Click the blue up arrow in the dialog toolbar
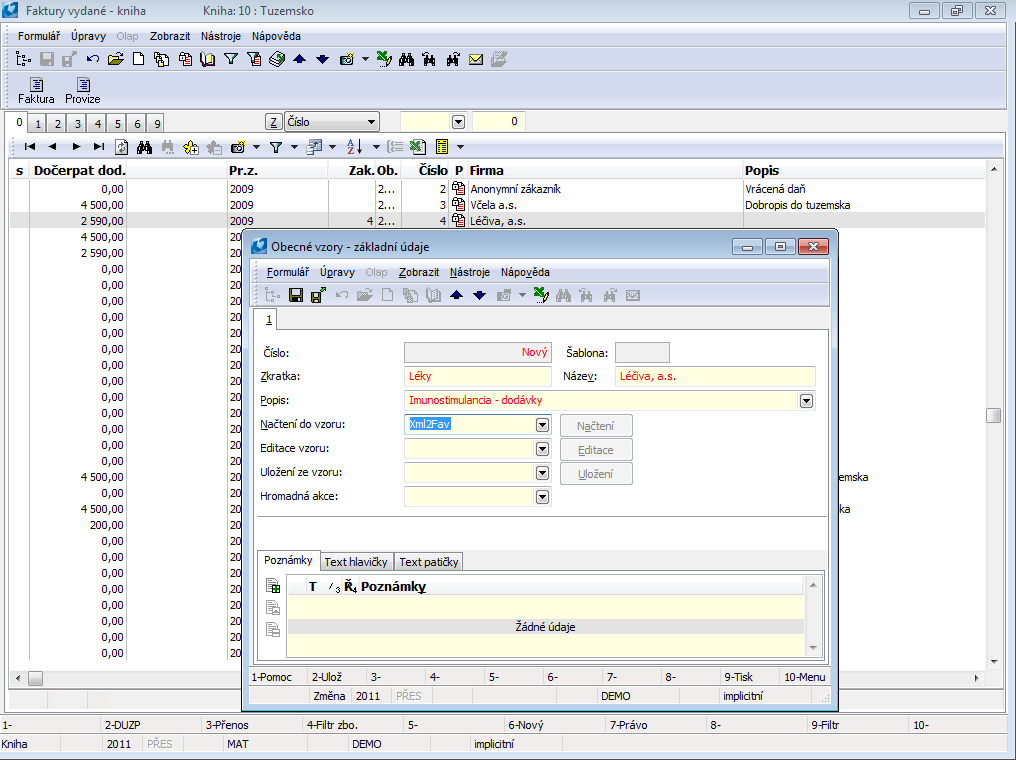 [456, 295]
